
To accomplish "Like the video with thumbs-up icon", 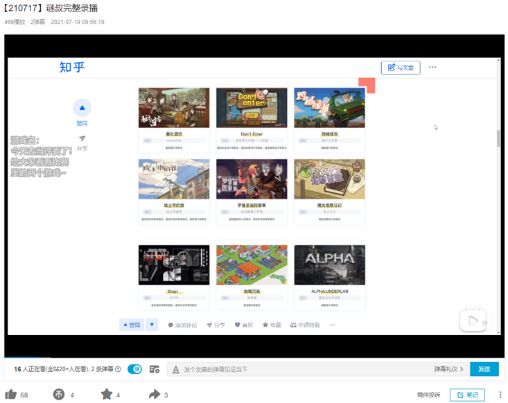I will [11, 395].
